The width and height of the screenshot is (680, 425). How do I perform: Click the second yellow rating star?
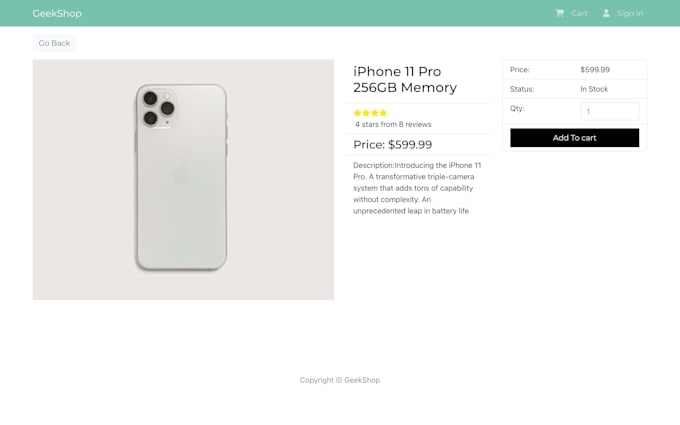(x=366, y=113)
